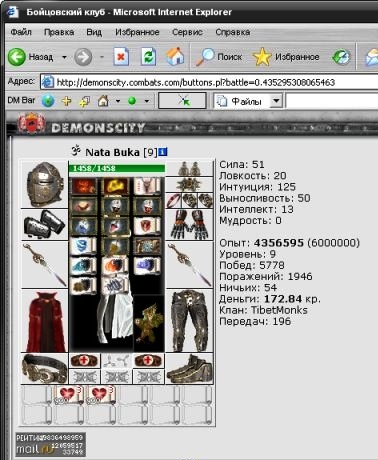Click the left red cross icon
378x460 pixels.
point(85,361)
